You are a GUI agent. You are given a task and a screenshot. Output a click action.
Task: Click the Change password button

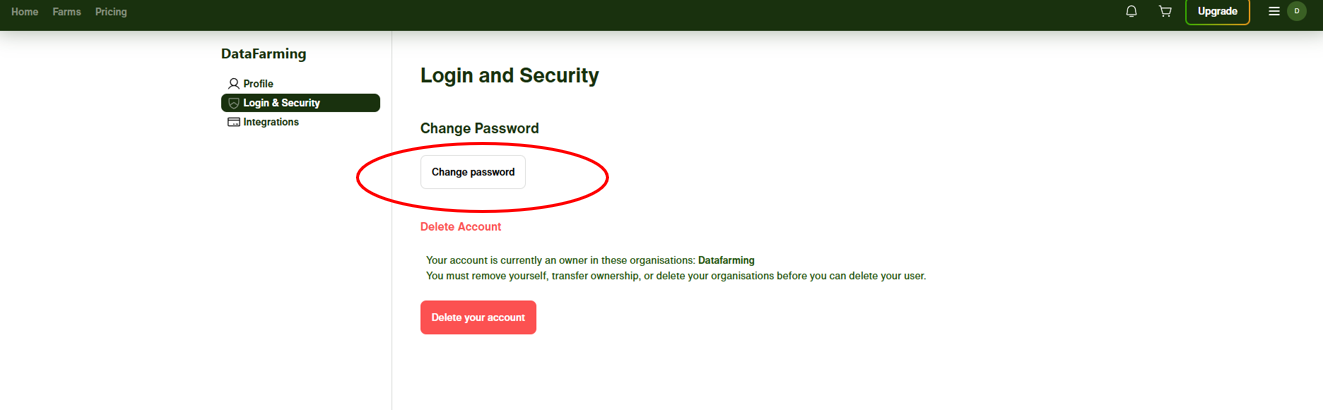(x=473, y=172)
